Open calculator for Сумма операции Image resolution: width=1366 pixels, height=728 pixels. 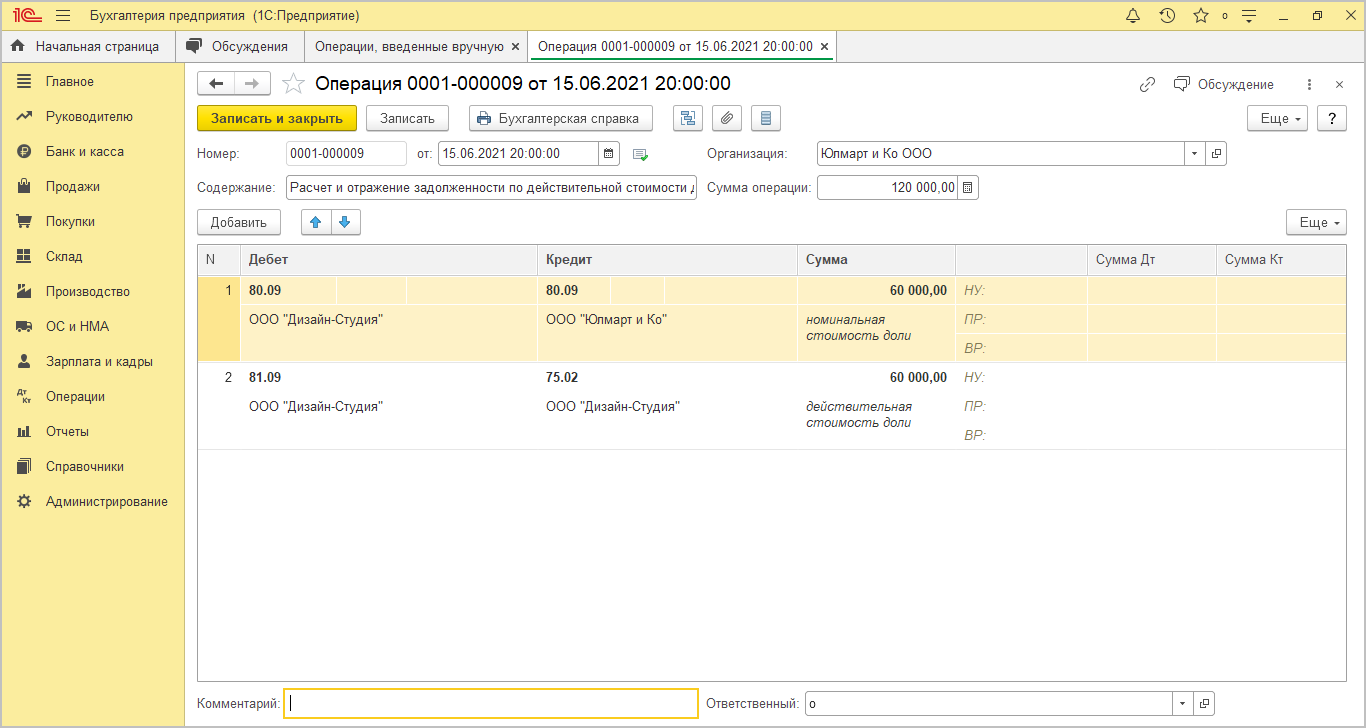tap(968, 188)
